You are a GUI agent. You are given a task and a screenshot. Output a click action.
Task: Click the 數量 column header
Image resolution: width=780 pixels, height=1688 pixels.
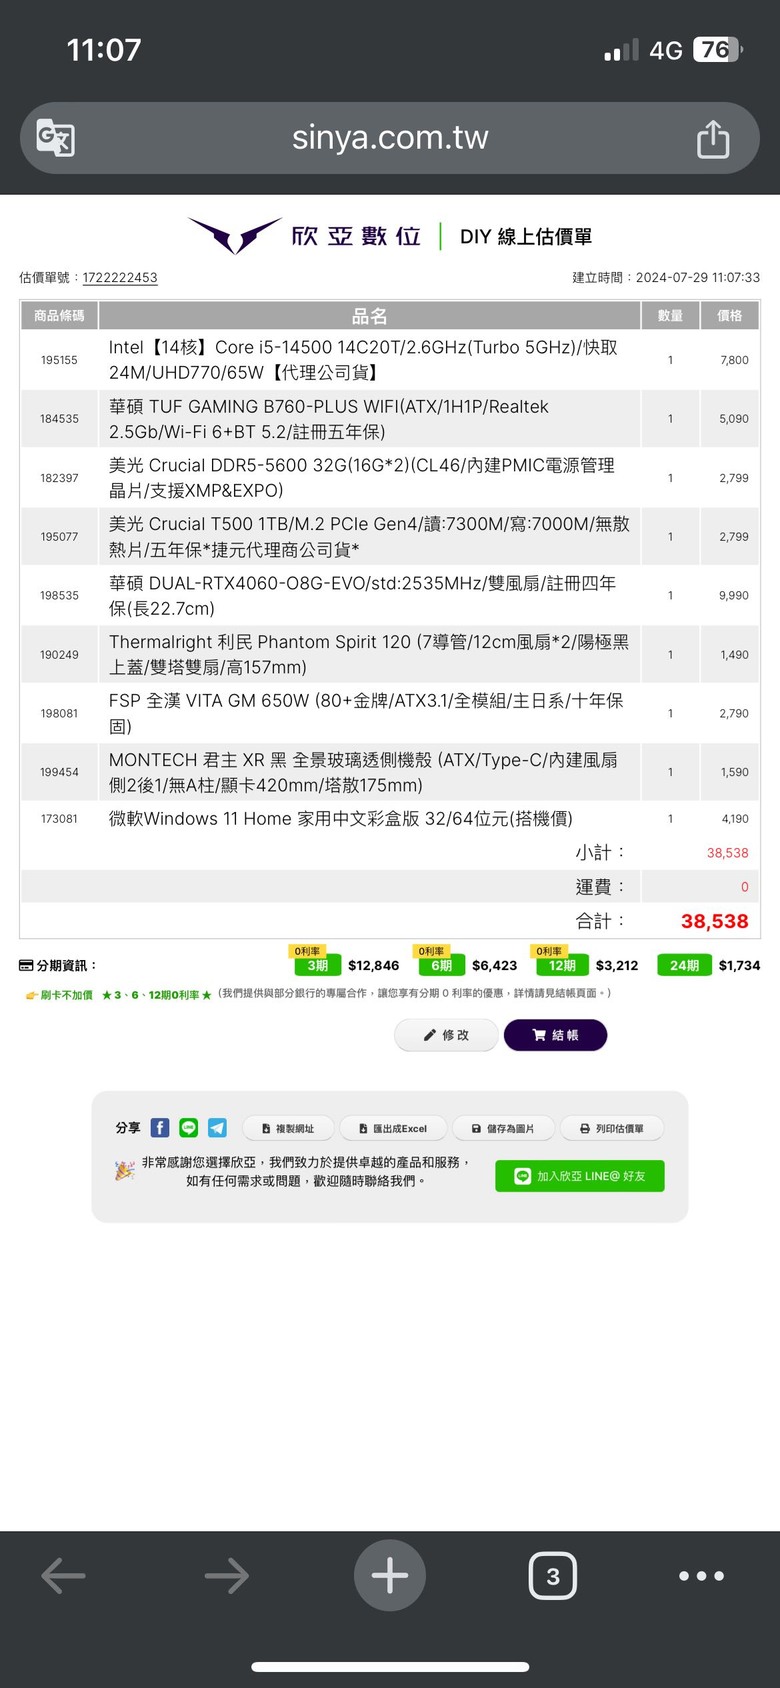[x=670, y=316]
